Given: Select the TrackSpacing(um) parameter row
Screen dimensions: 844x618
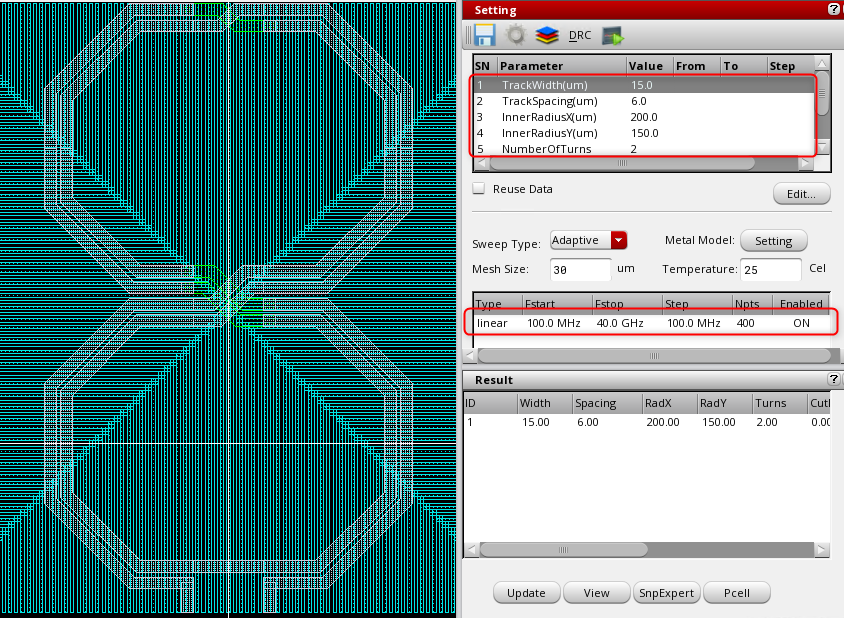Looking at the screenshot, I should click(x=550, y=101).
